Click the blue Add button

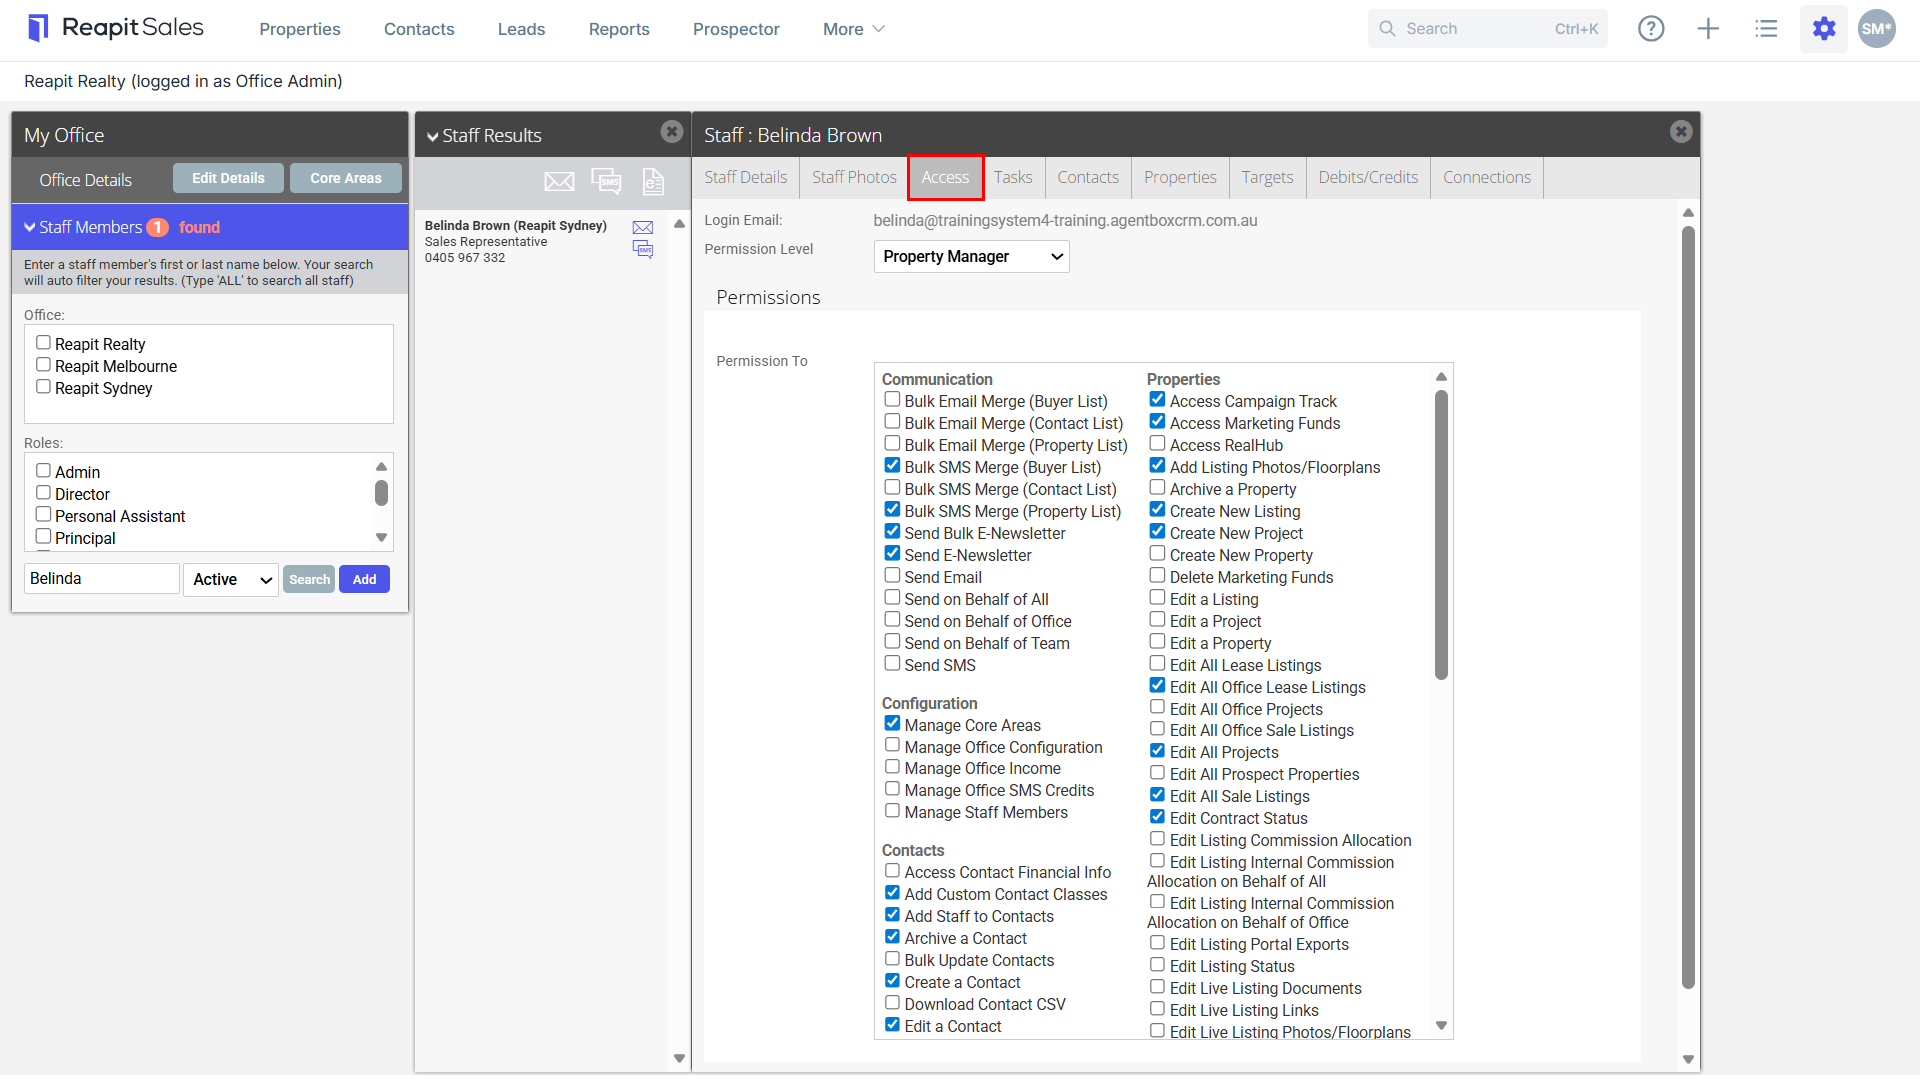(x=364, y=579)
